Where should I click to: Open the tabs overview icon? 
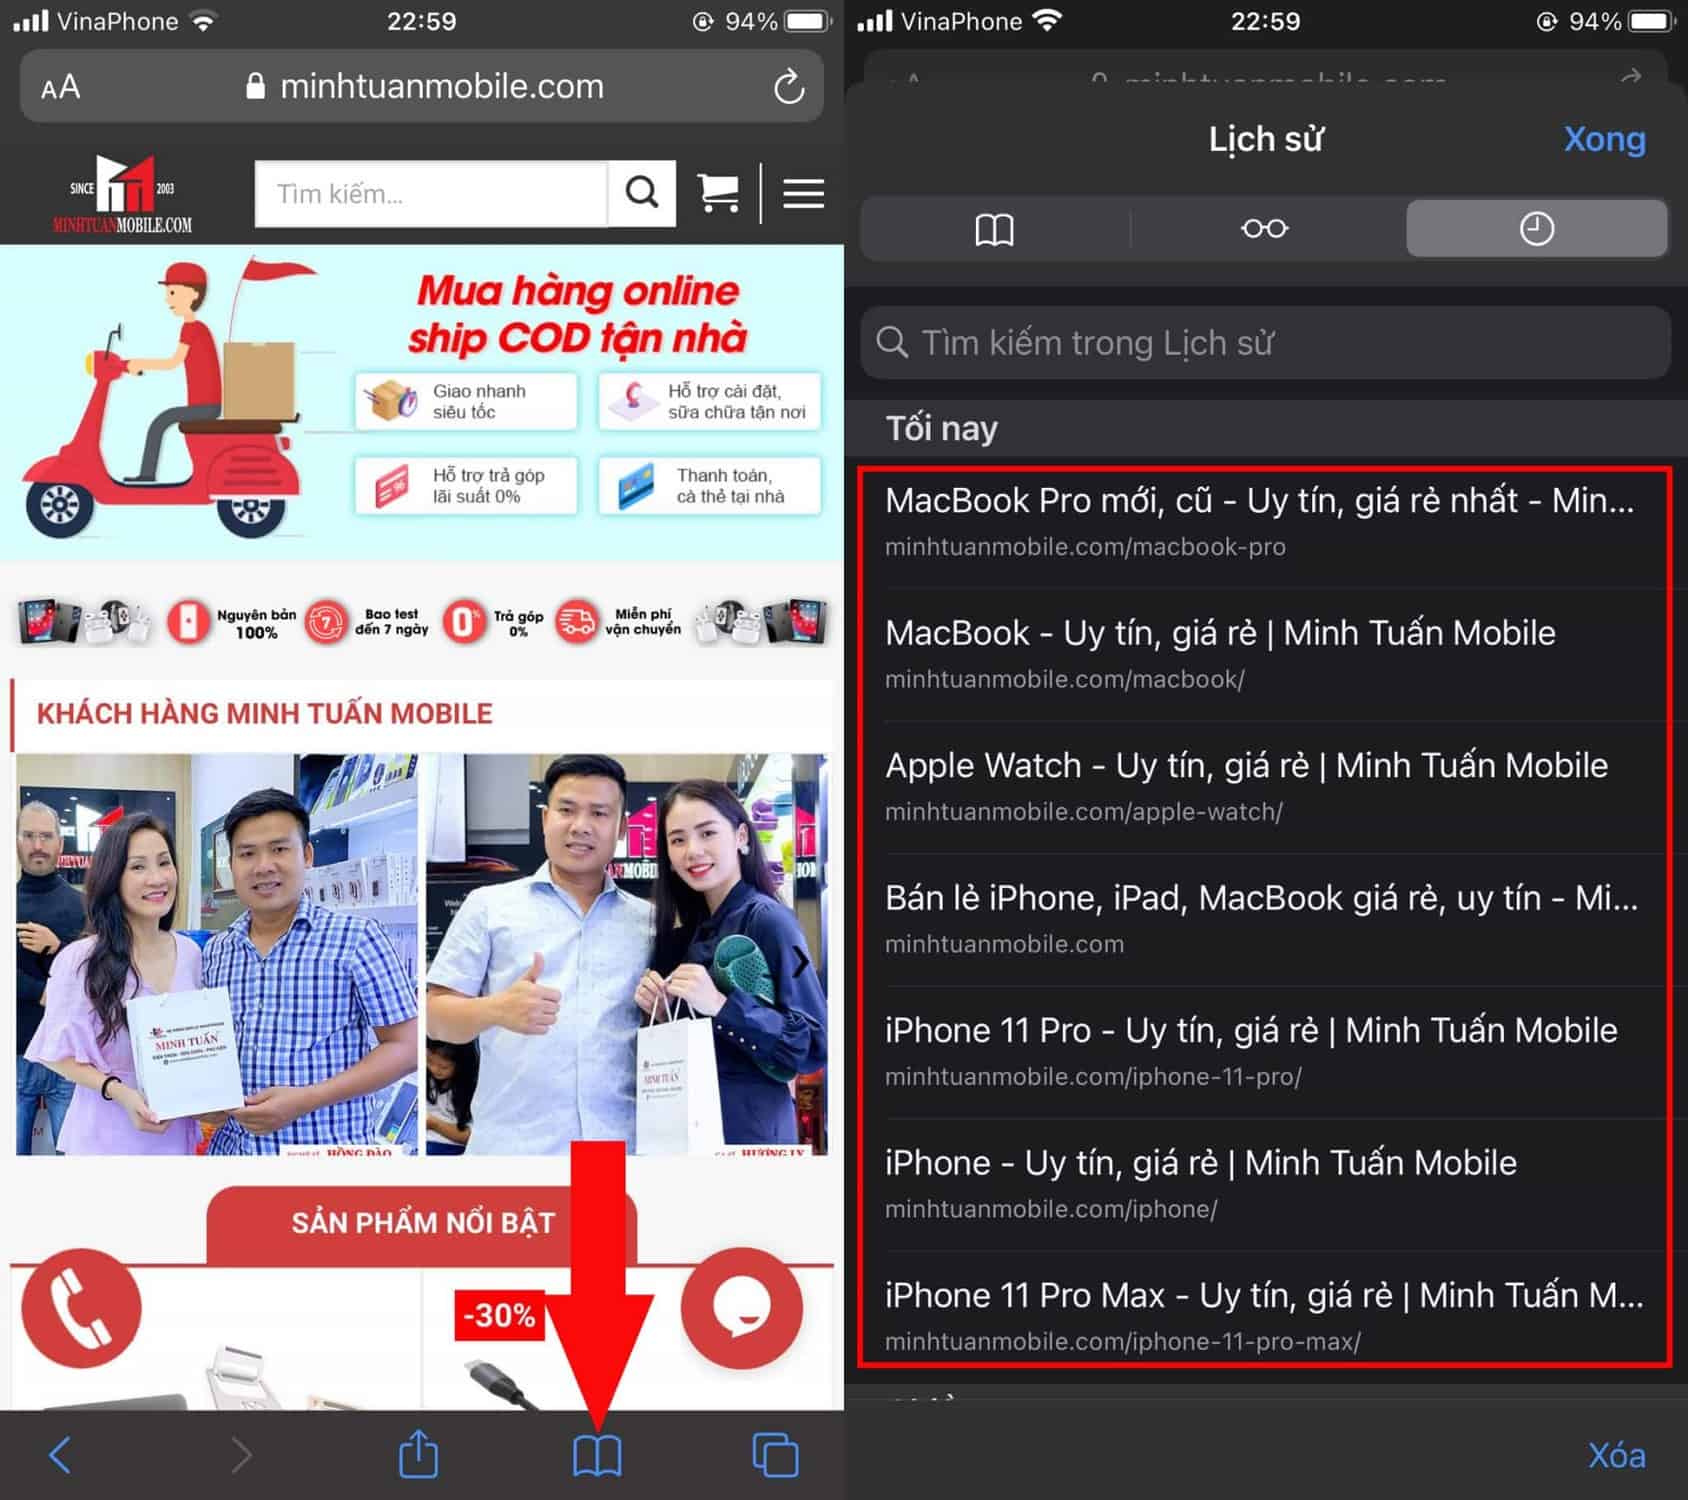click(775, 1455)
